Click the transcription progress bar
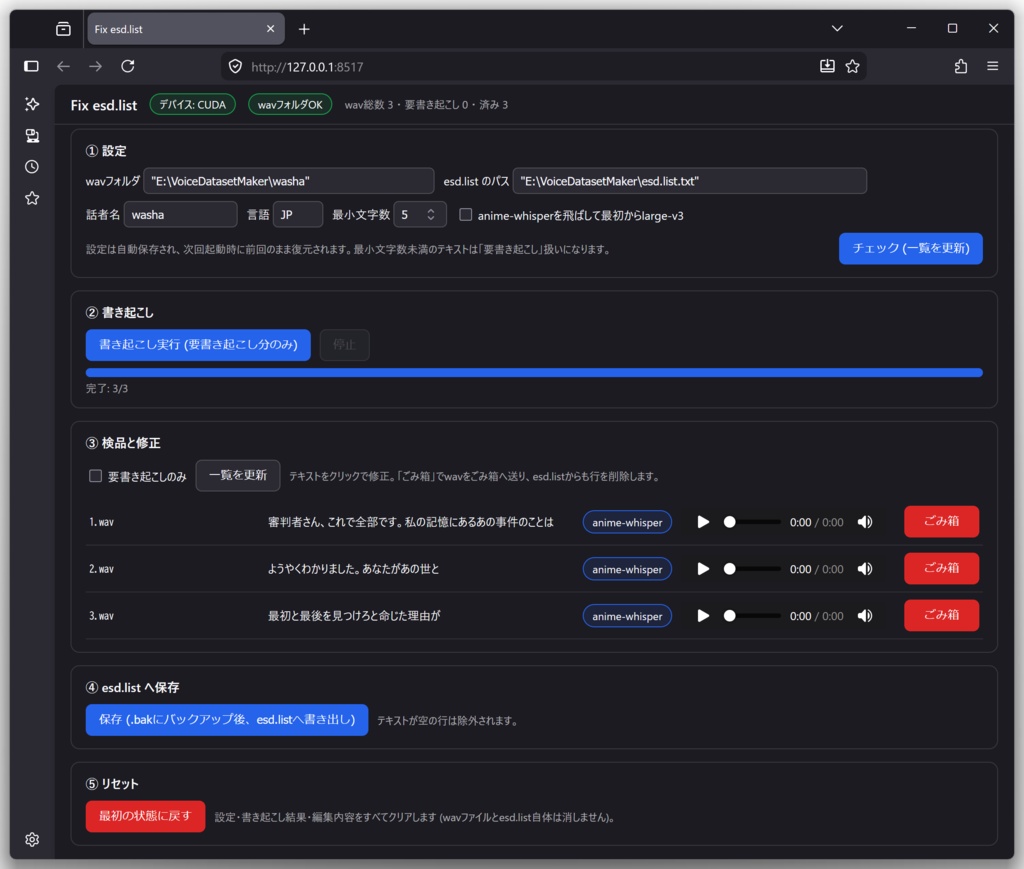The height and width of the screenshot is (869, 1024). [534, 373]
